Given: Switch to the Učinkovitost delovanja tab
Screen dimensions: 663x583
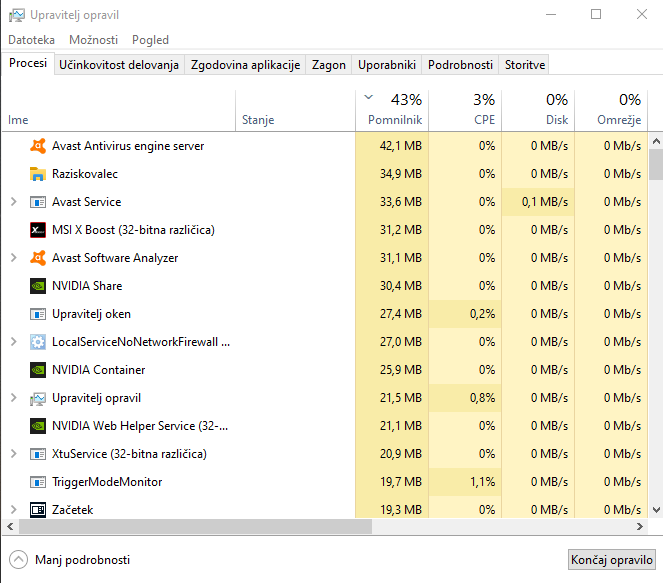Looking at the screenshot, I should pos(119,65).
